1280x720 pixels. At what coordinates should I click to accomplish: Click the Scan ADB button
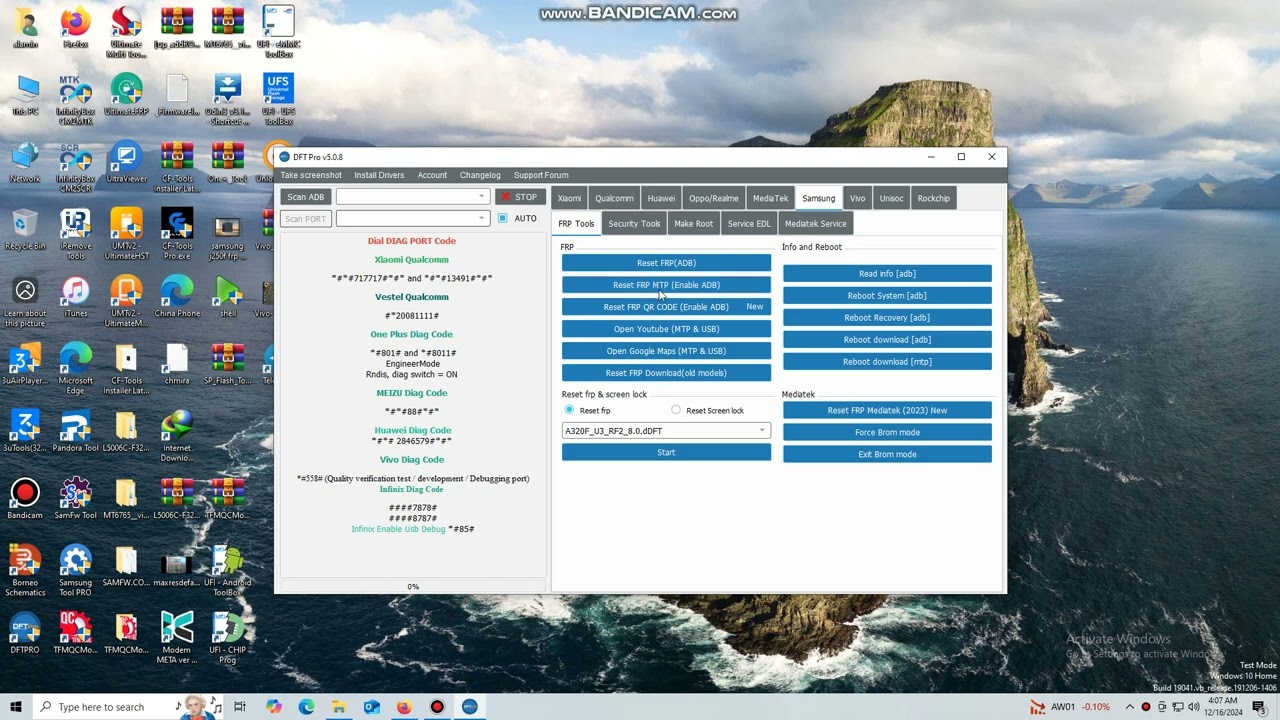click(306, 197)
